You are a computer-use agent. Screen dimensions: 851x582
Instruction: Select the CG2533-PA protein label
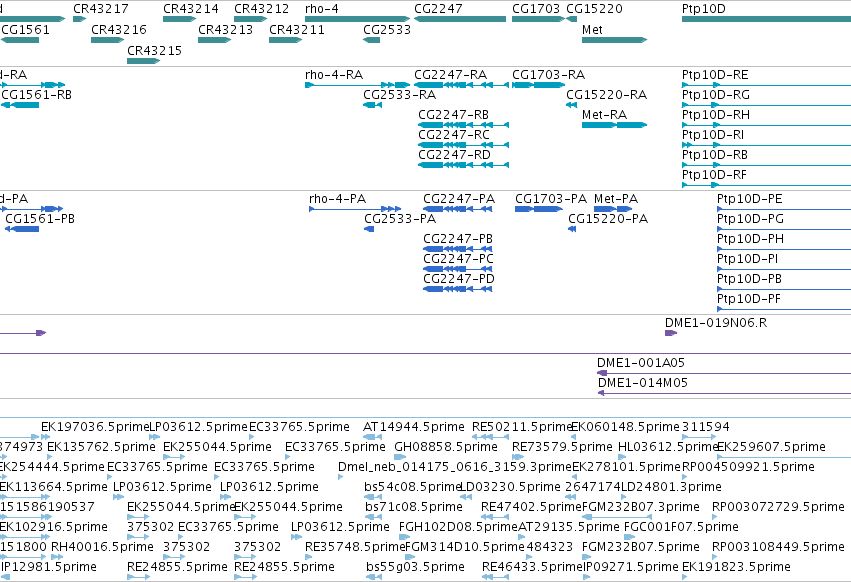click(x=400, y=219)
